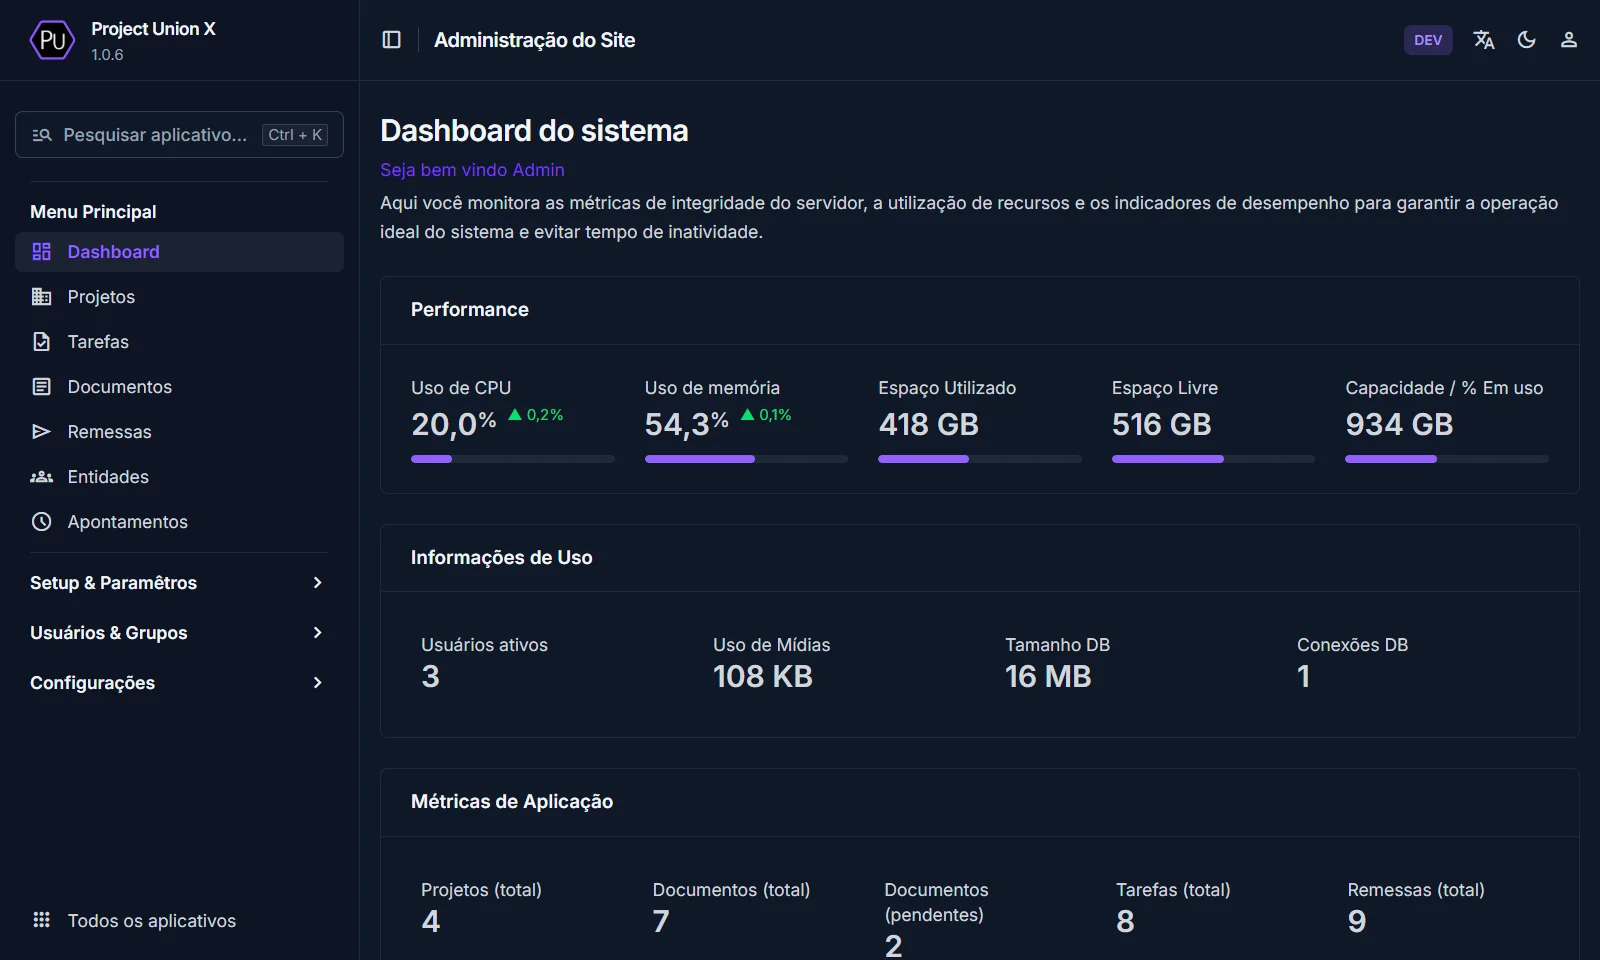Select Dashboard in the main menu

pyautogui.click(x=113, y=251)
